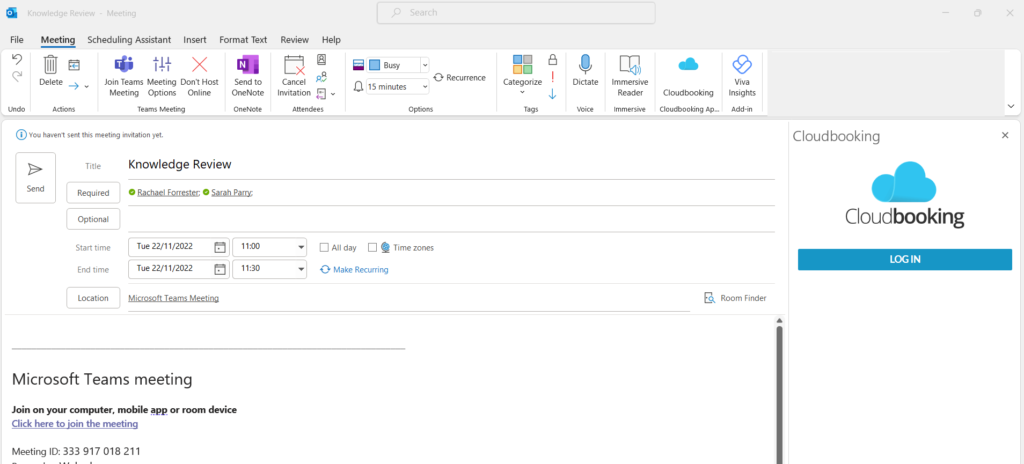Screen dimensions: 1024x464
Task: Open the End time calendar picker icon
Action: coord(220,269)
